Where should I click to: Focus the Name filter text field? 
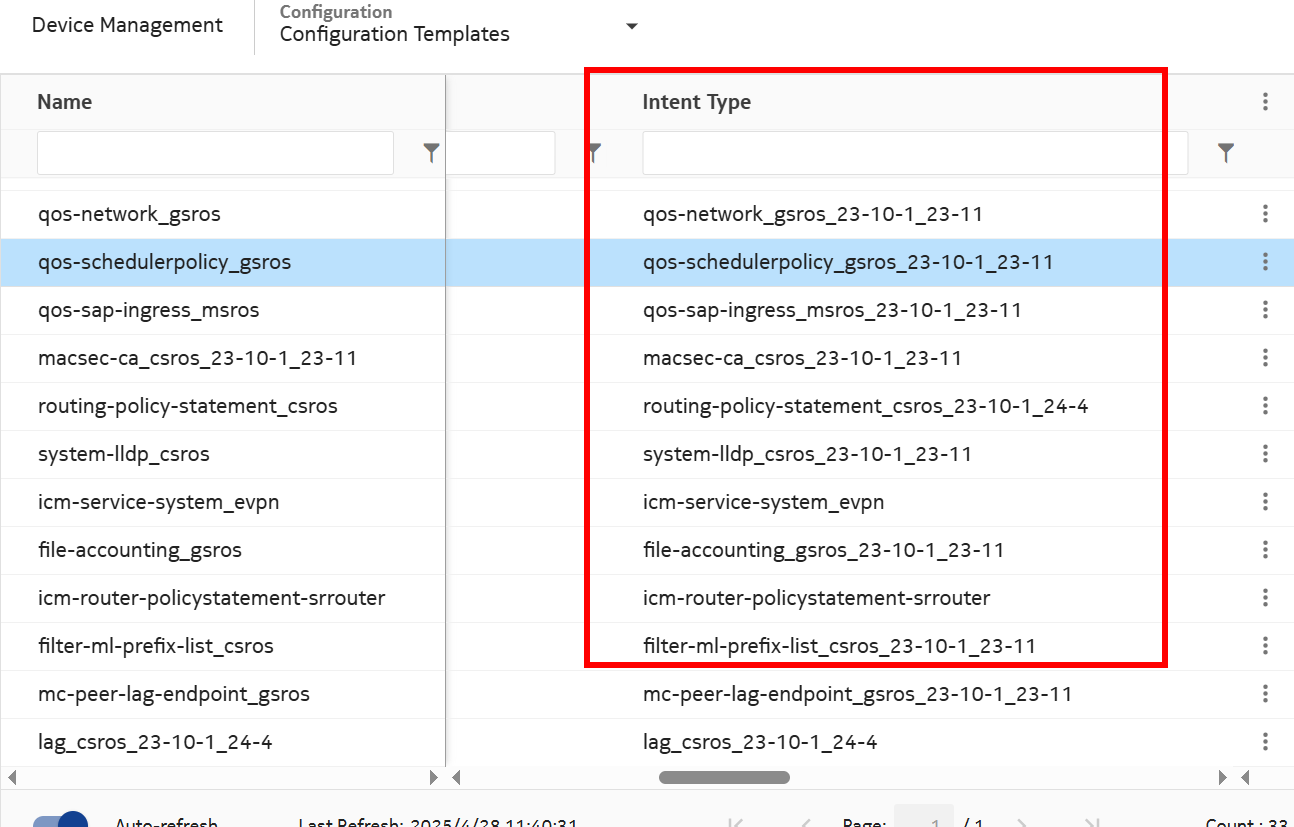215,153
